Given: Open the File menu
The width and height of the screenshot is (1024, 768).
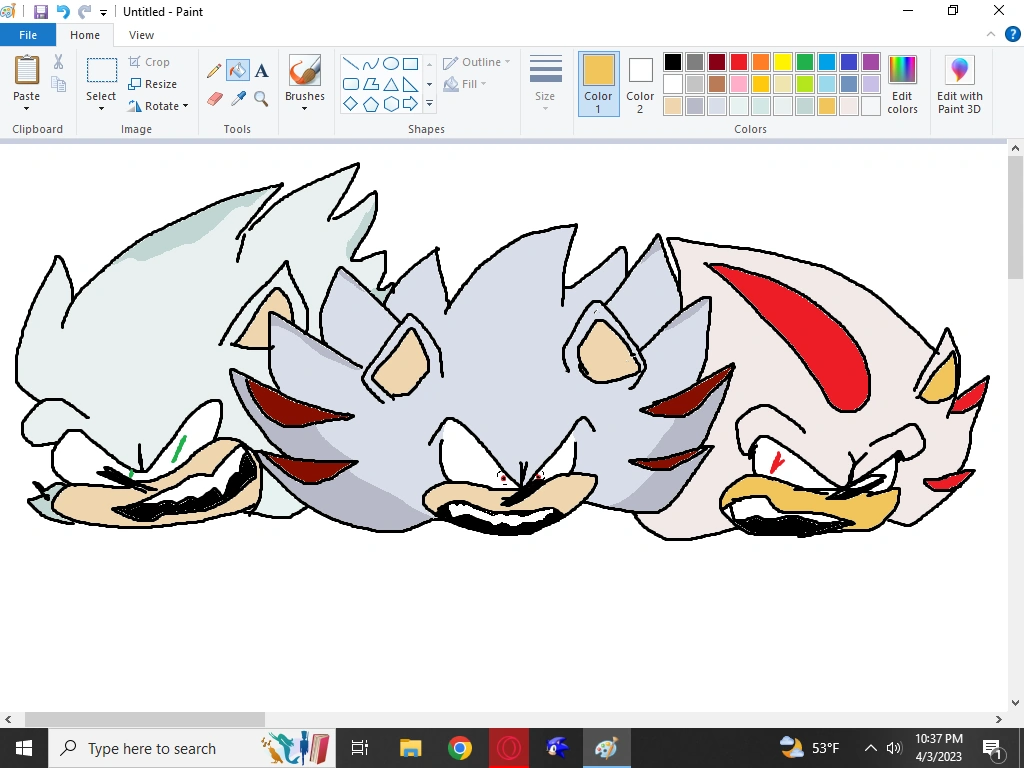Looking at the screenshot, I should point(28,35).
